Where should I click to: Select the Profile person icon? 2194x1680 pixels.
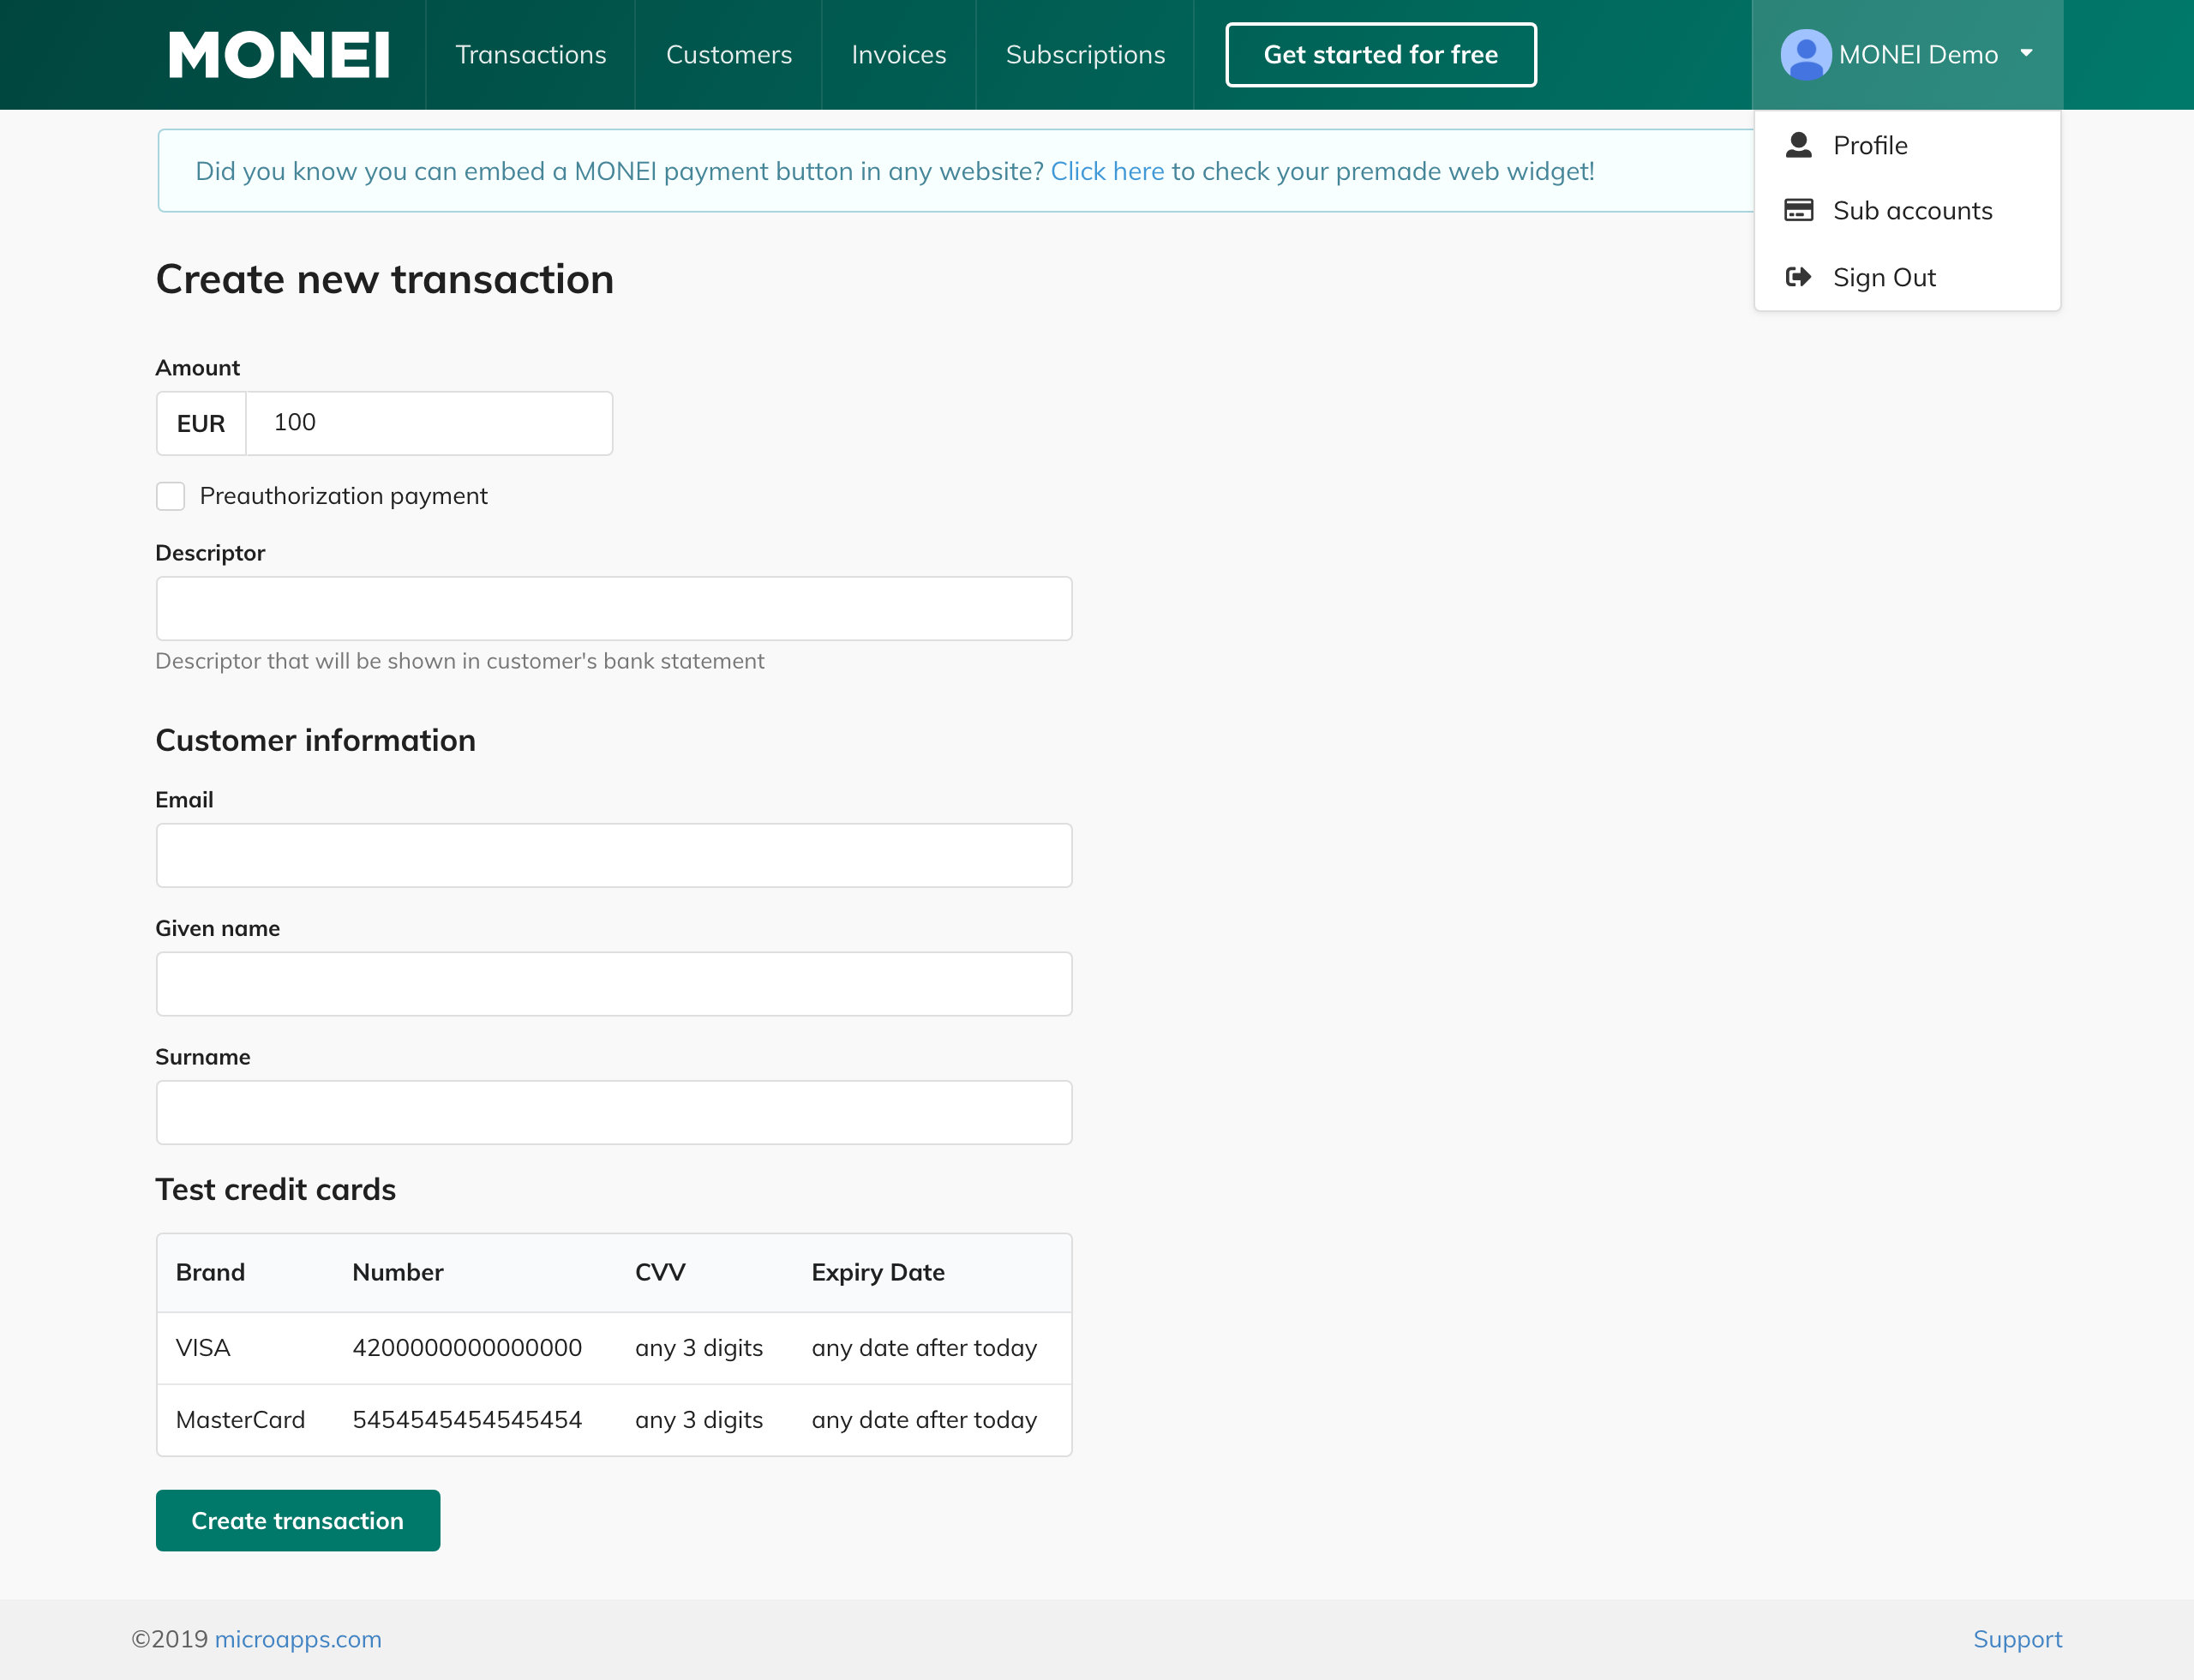tap(1798, 145)
